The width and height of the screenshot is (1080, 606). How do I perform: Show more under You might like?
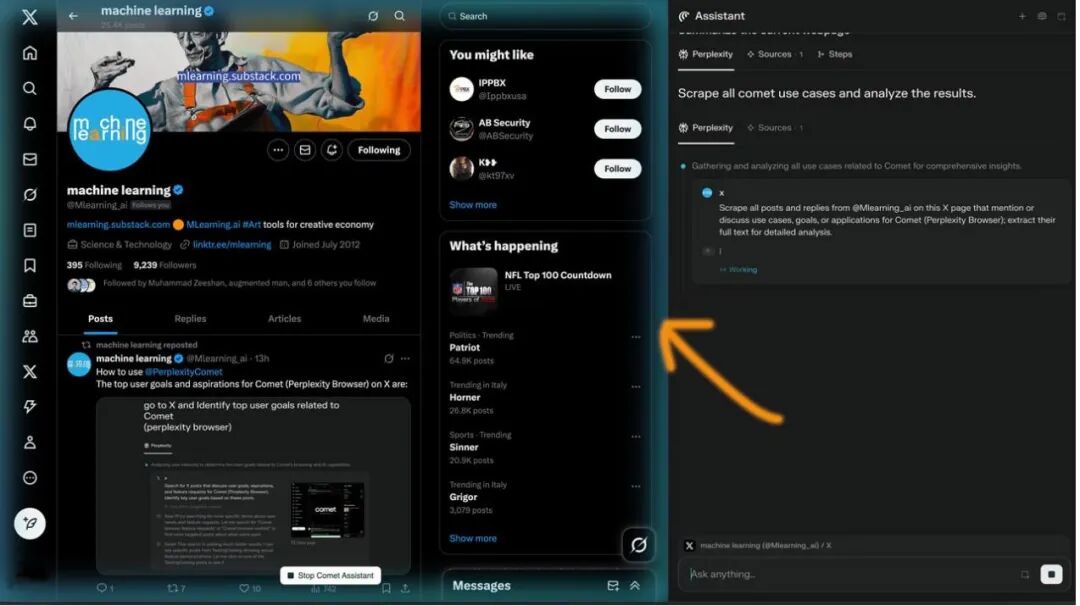coord(472,205)
